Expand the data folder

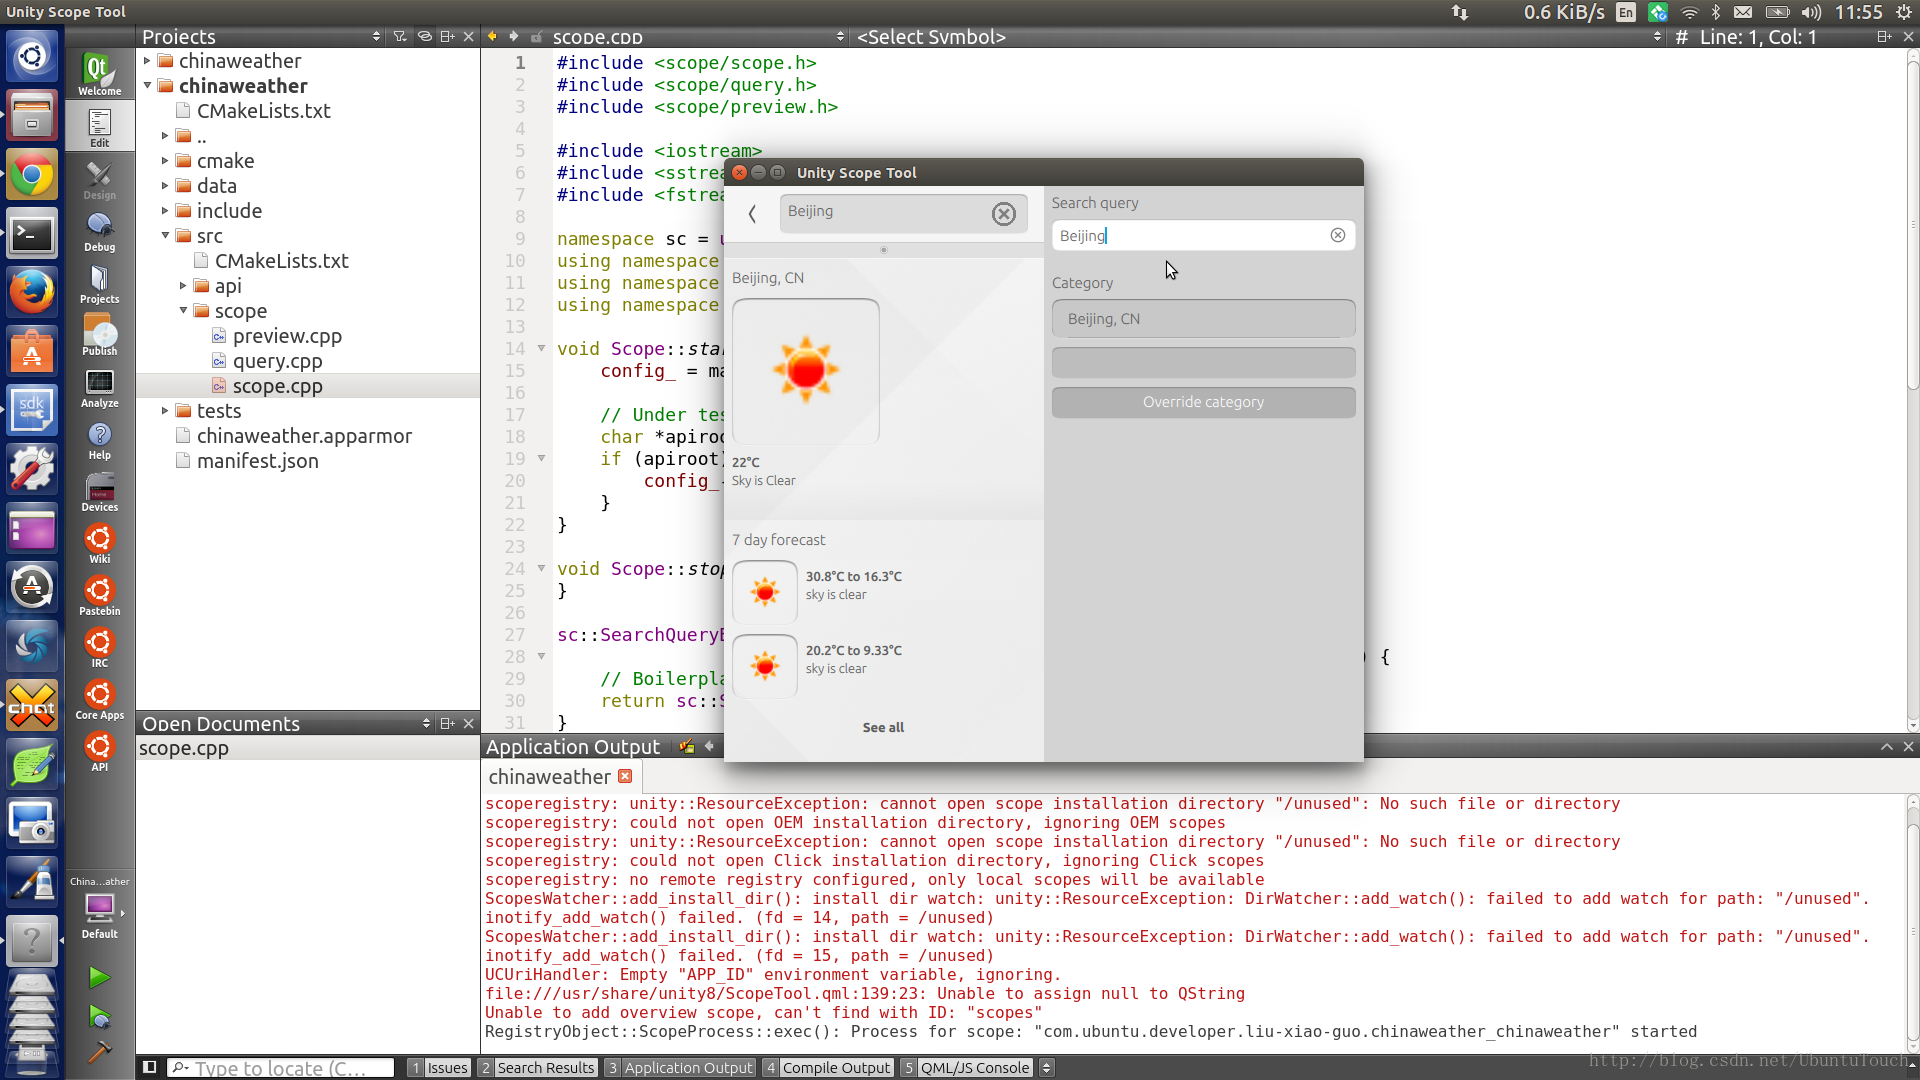pos(165,186)
